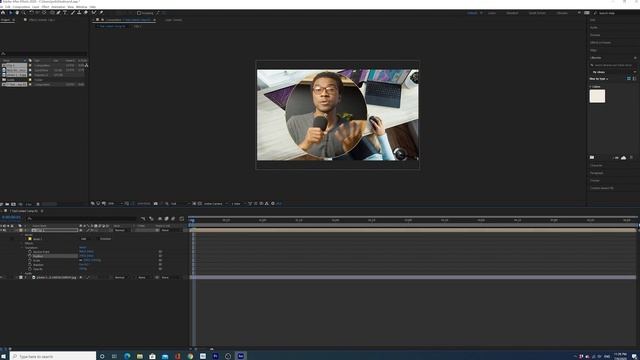Select the Rectangle shape tool
The height and width of the screenshot is (360, 640).
tap(52, 13)
